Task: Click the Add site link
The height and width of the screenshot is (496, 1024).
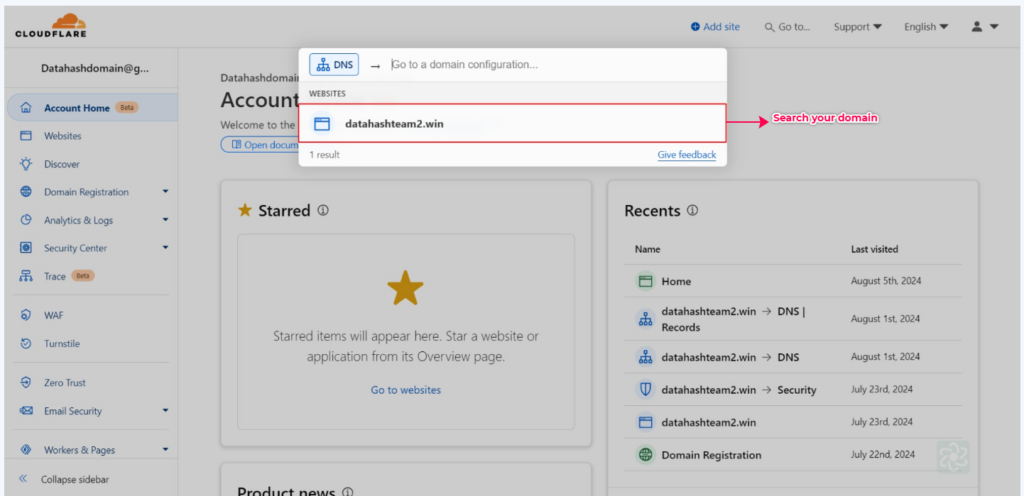Action: [x=715, y=27]
